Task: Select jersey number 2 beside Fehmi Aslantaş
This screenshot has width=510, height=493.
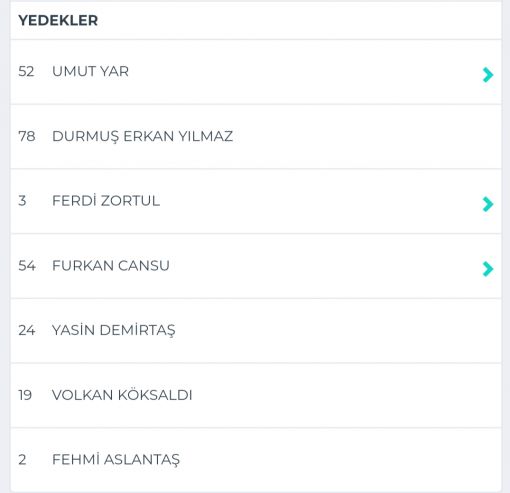Action: coord(22,460)
